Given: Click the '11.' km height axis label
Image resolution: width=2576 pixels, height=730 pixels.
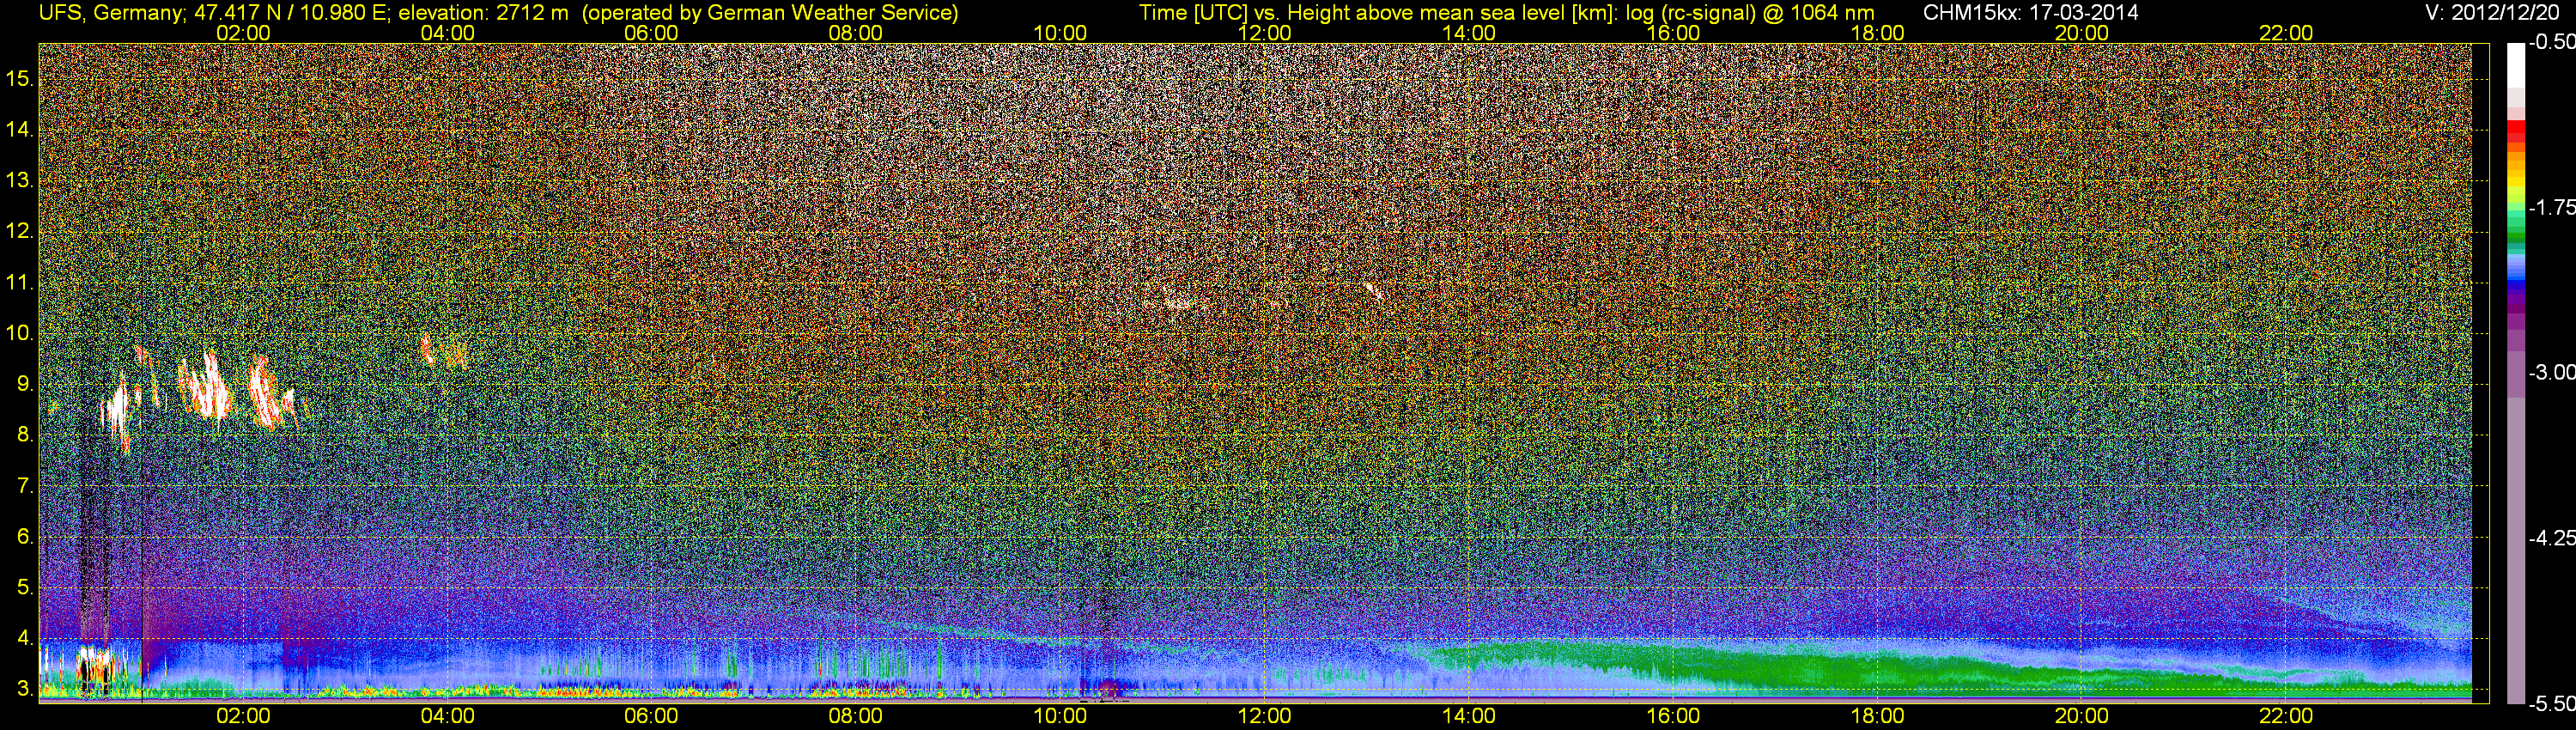Looking at the screenshot, I should (20, 282).
